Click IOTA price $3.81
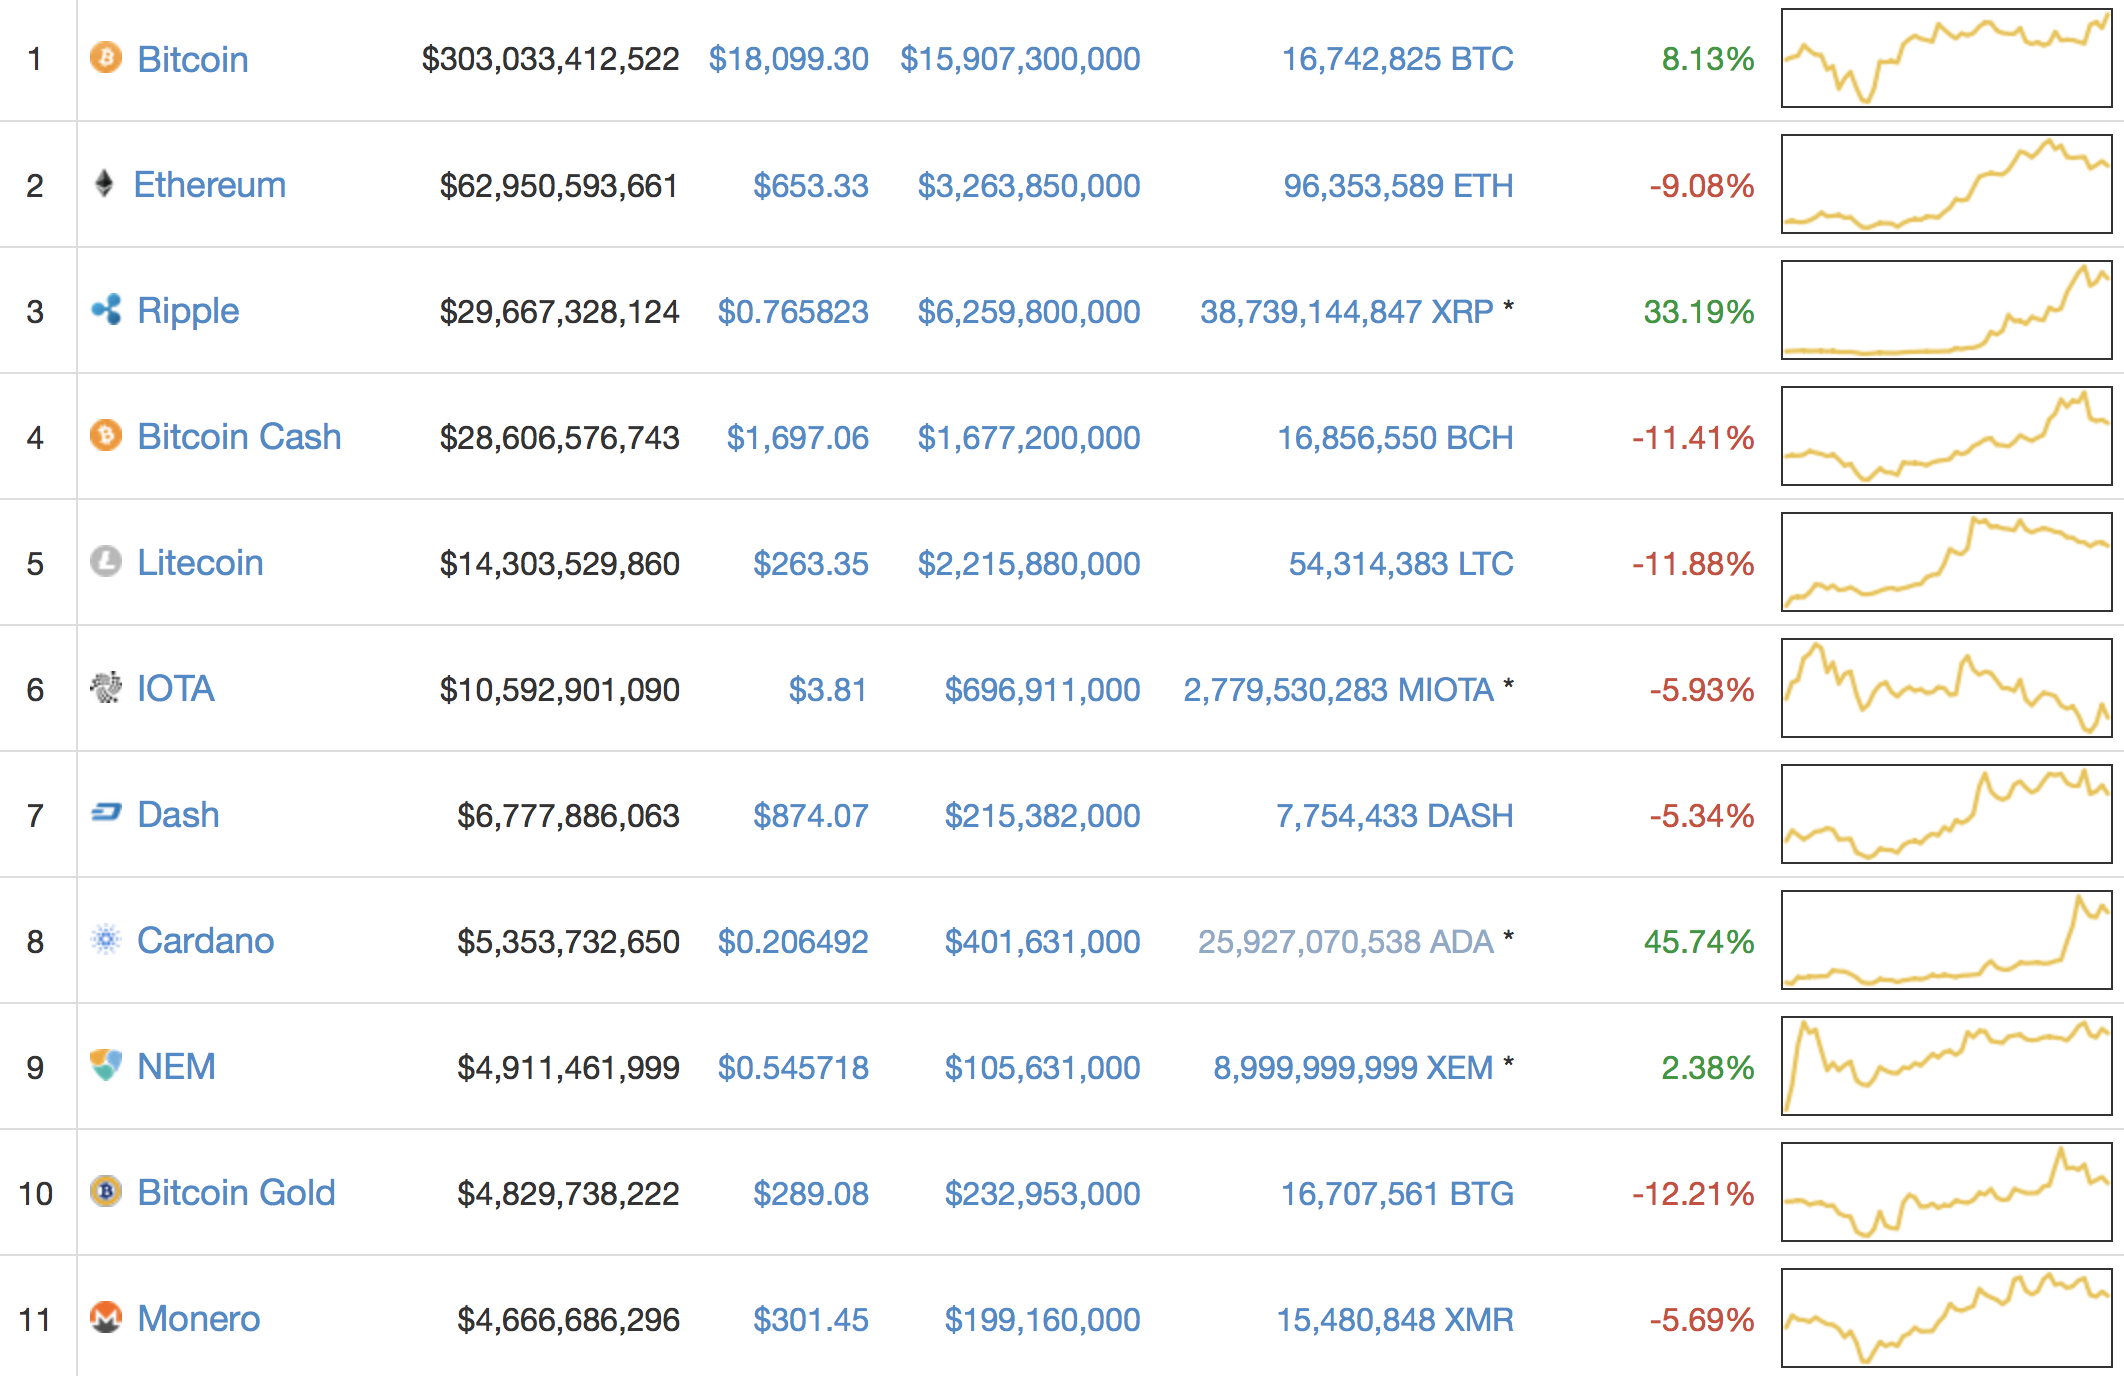This screenshot has height=1376, width=2124. pos(828,689)
